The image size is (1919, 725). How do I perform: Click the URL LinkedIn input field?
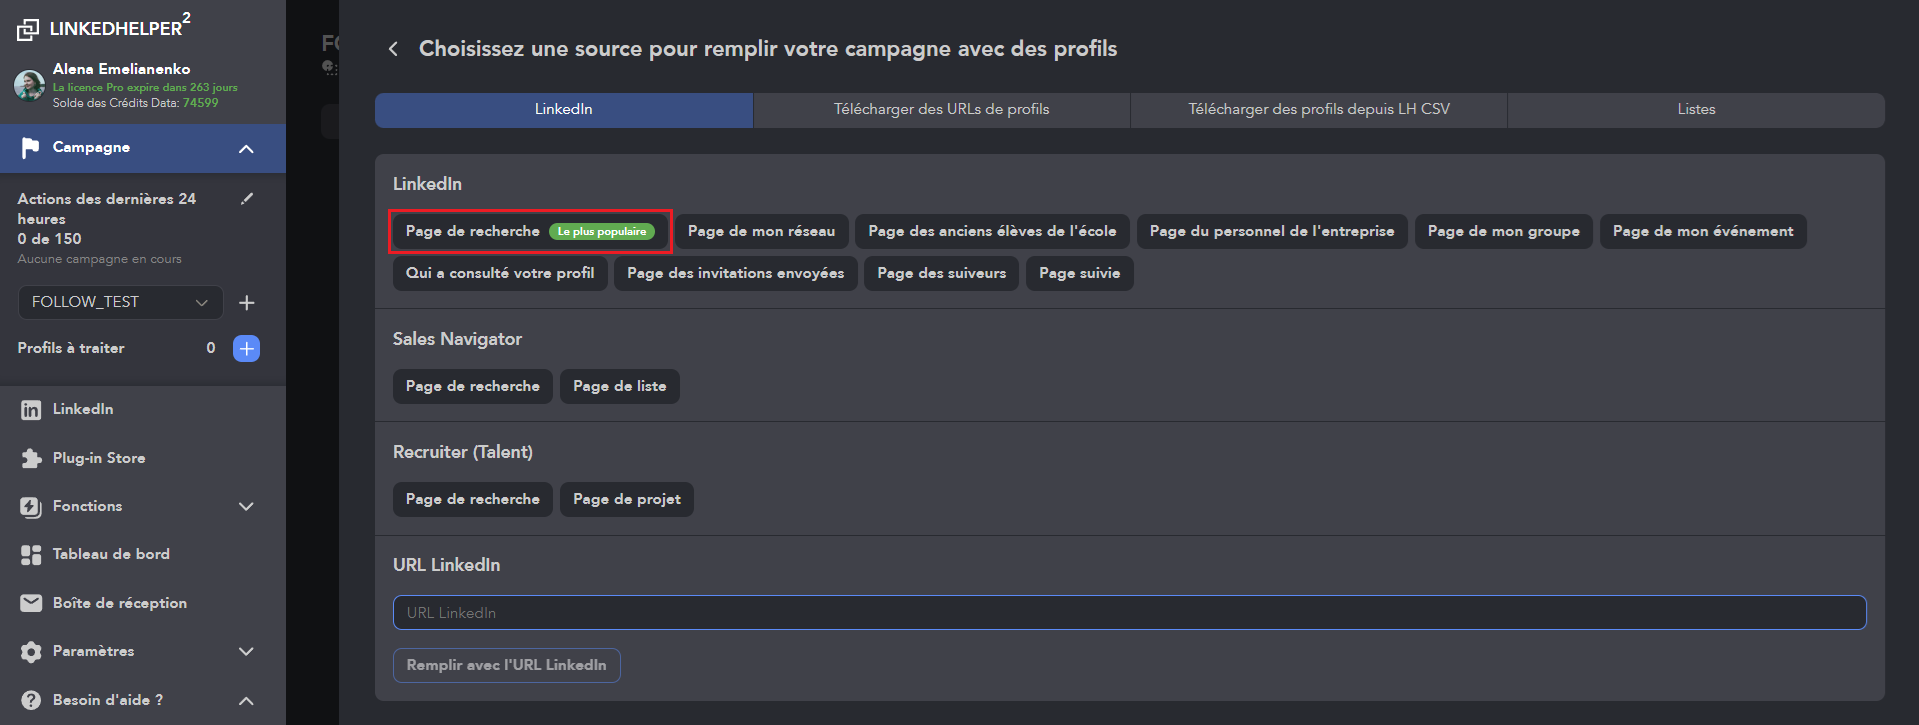1129,613
